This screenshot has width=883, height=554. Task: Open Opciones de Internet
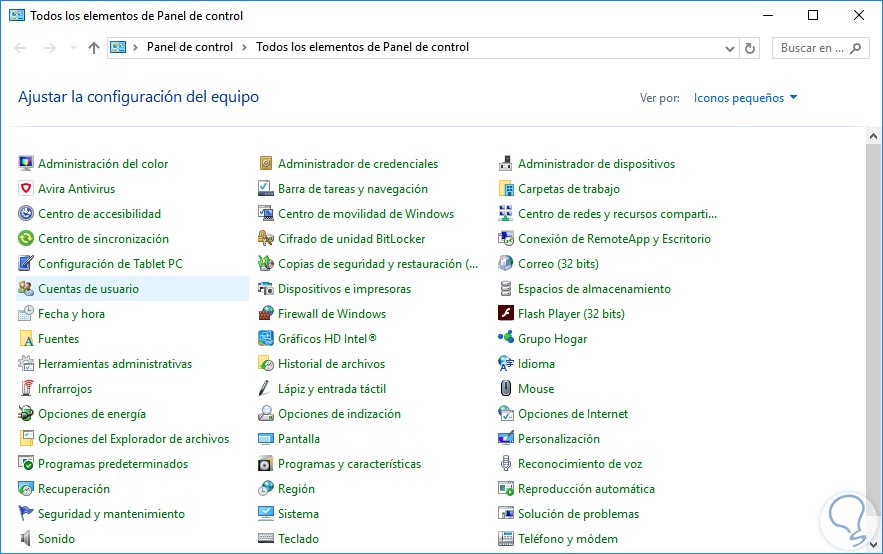click(573, 414)
